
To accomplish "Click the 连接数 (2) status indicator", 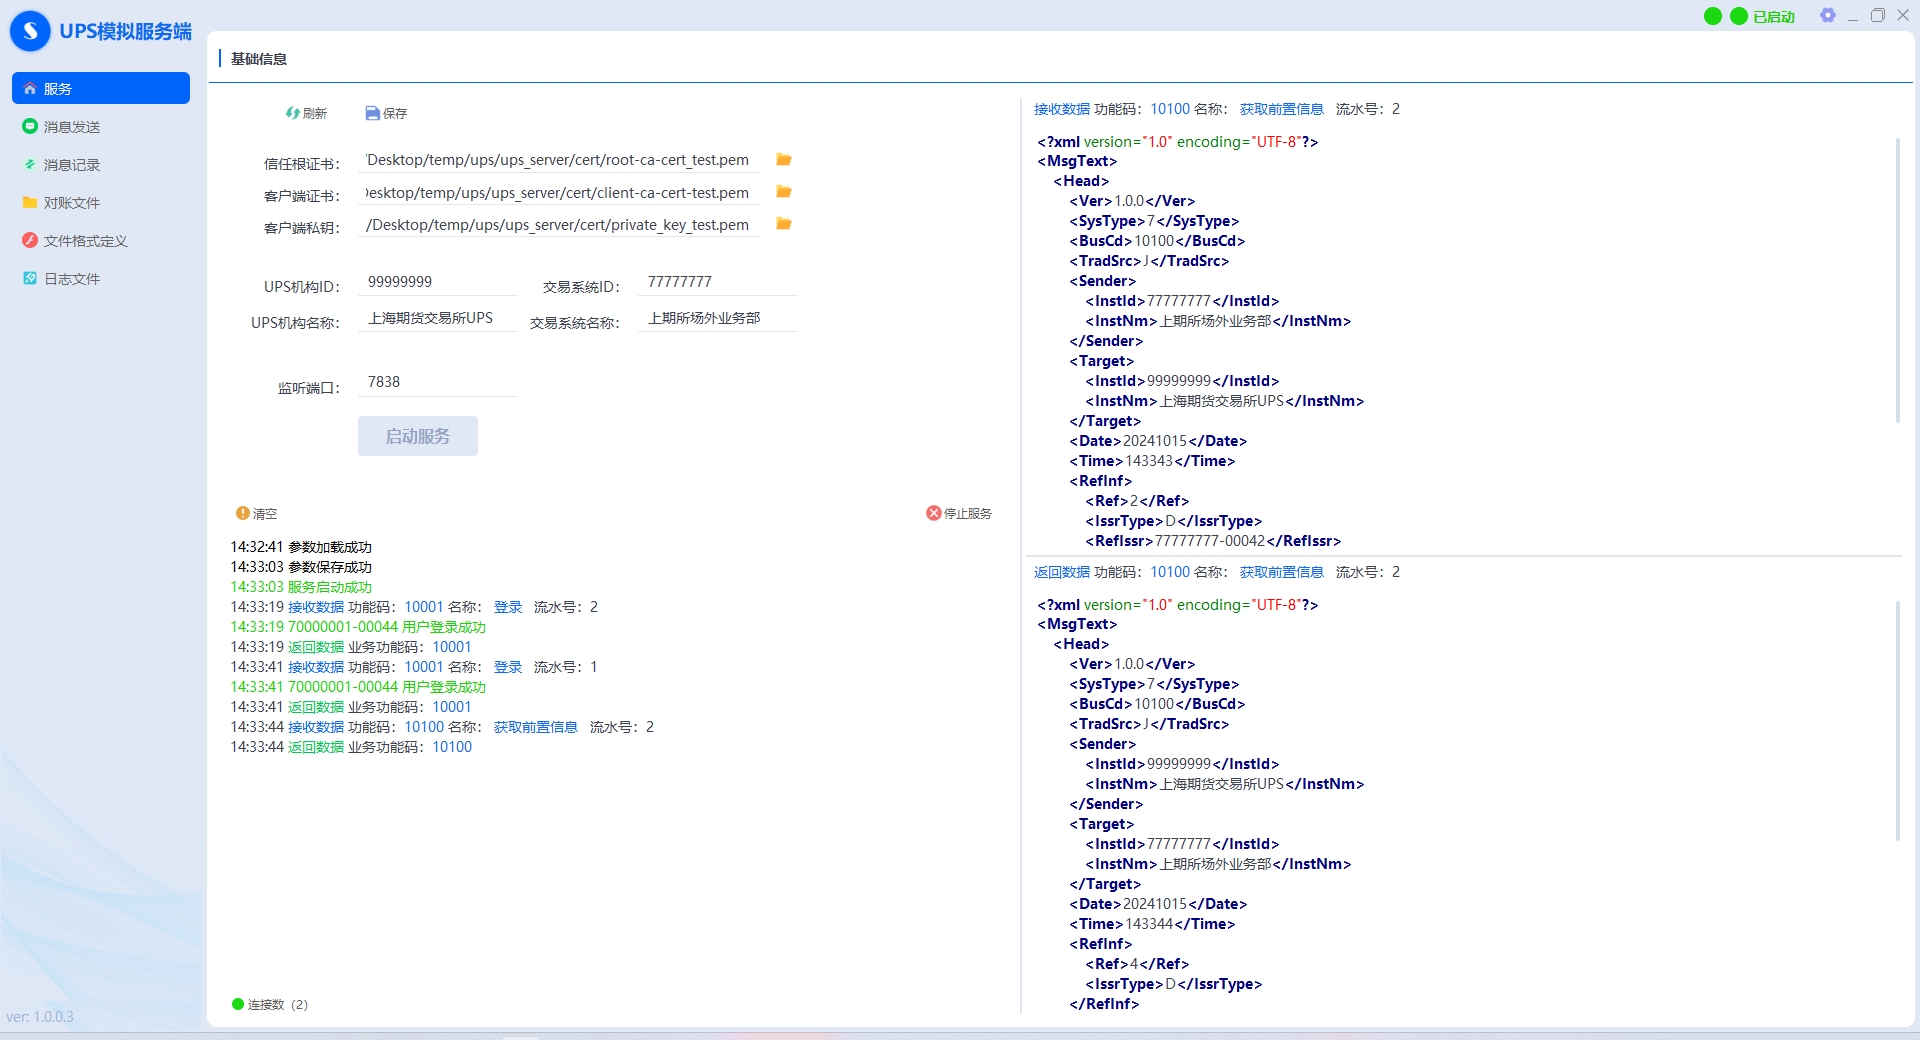I will click(270, 1004).
